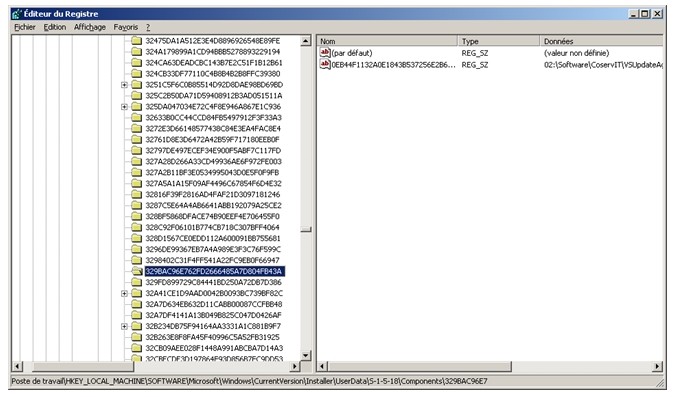Click folder icon of key 328C92F06101

[137, 228]
